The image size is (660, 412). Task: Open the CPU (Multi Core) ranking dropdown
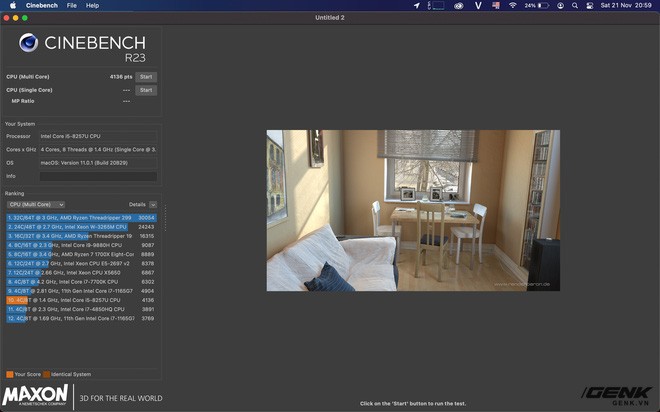36,205
